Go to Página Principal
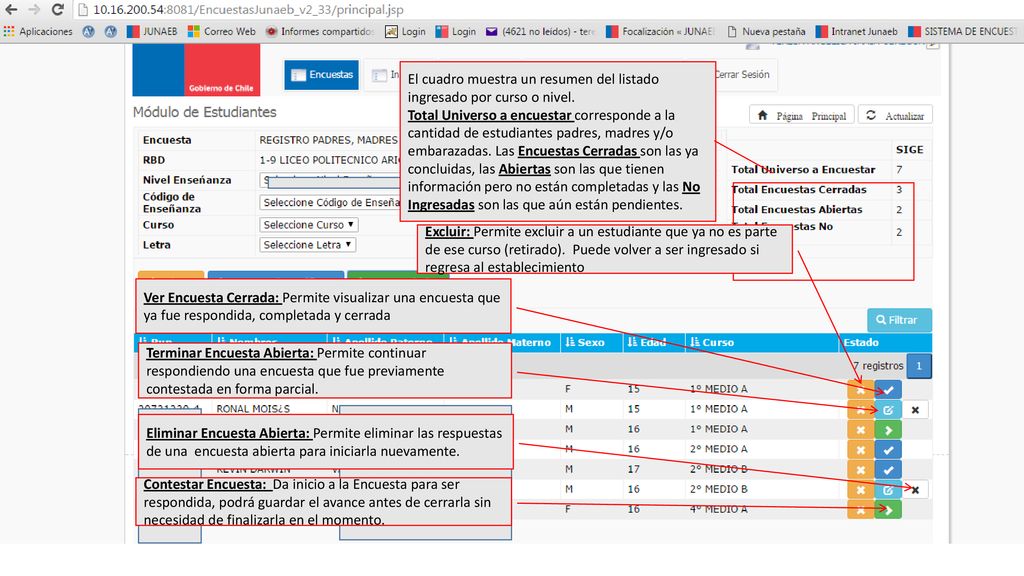This screenshot has width=1024, height=576. click(x=802, y=116)
